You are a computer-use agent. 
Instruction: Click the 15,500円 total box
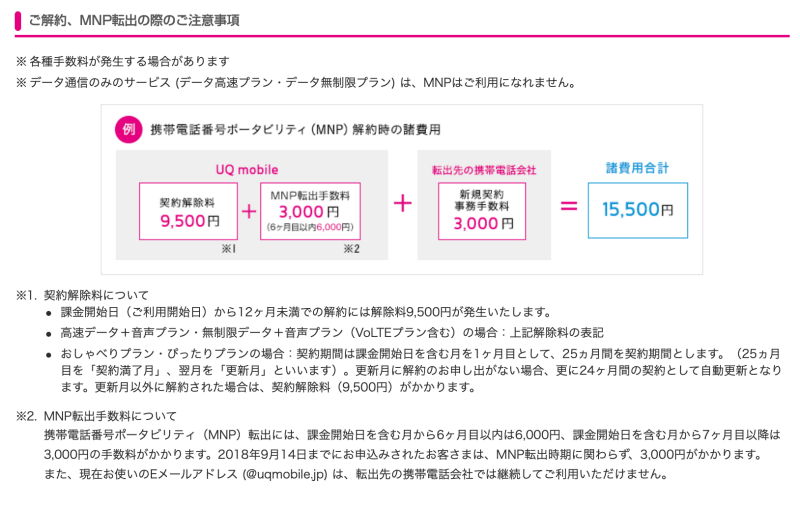point(638,210)
